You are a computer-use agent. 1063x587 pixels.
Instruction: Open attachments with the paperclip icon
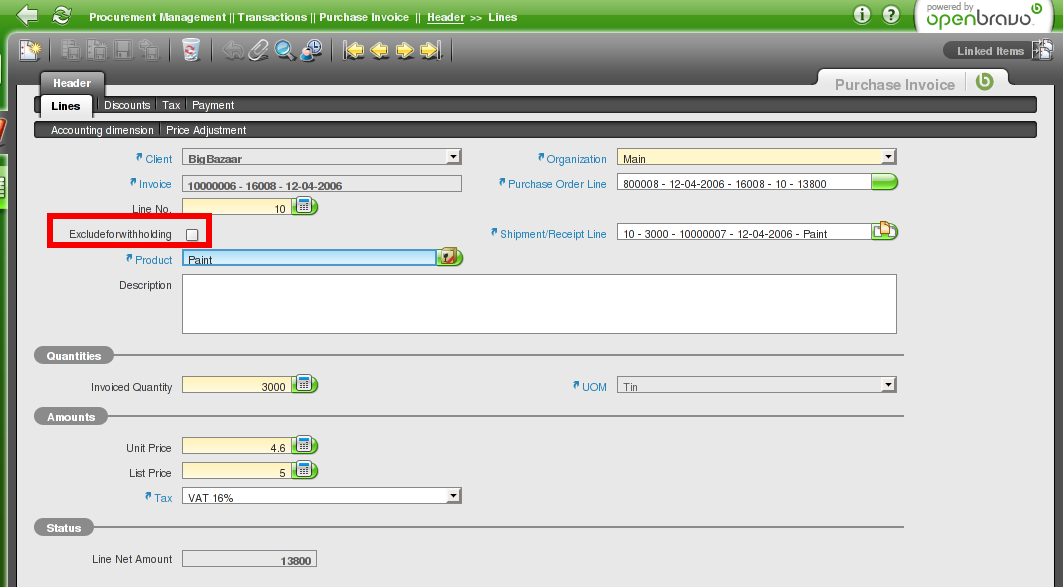coord(259,50)
